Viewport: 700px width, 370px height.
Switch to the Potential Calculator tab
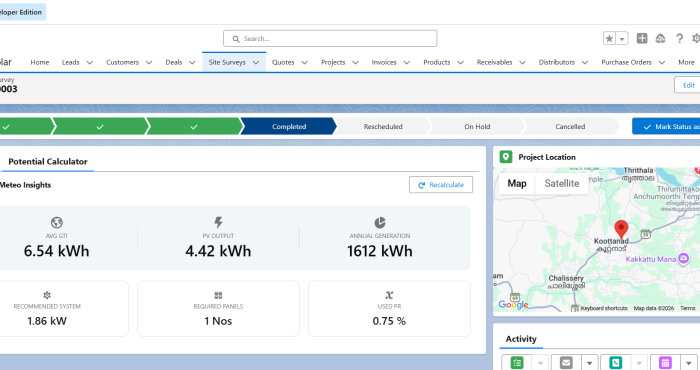pyautogui.click(x=48, y=162)
